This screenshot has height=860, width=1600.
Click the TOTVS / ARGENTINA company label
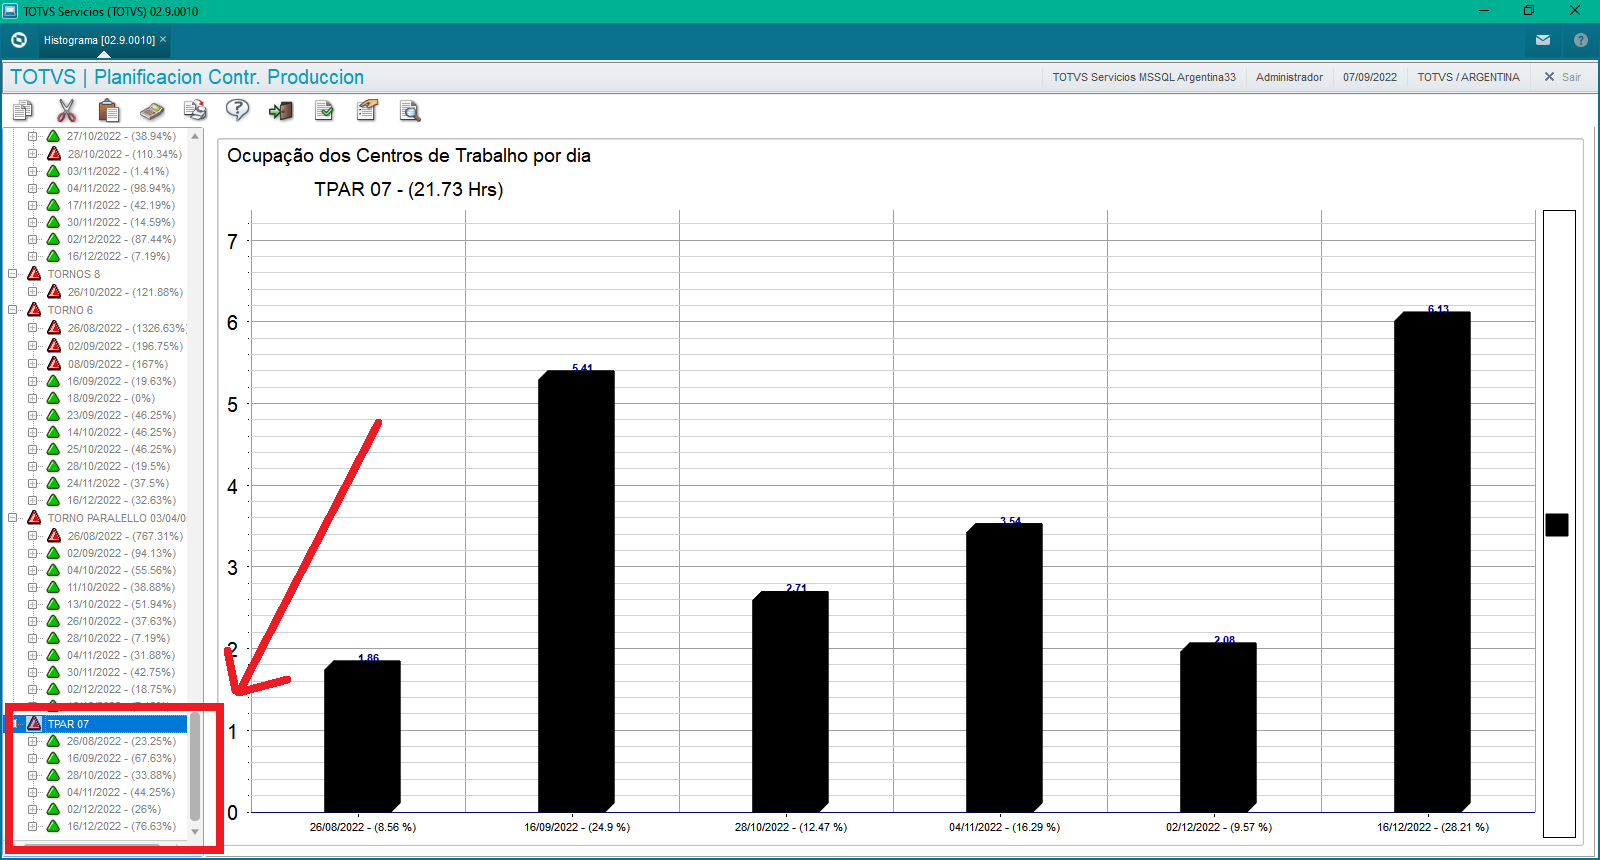1468,77
